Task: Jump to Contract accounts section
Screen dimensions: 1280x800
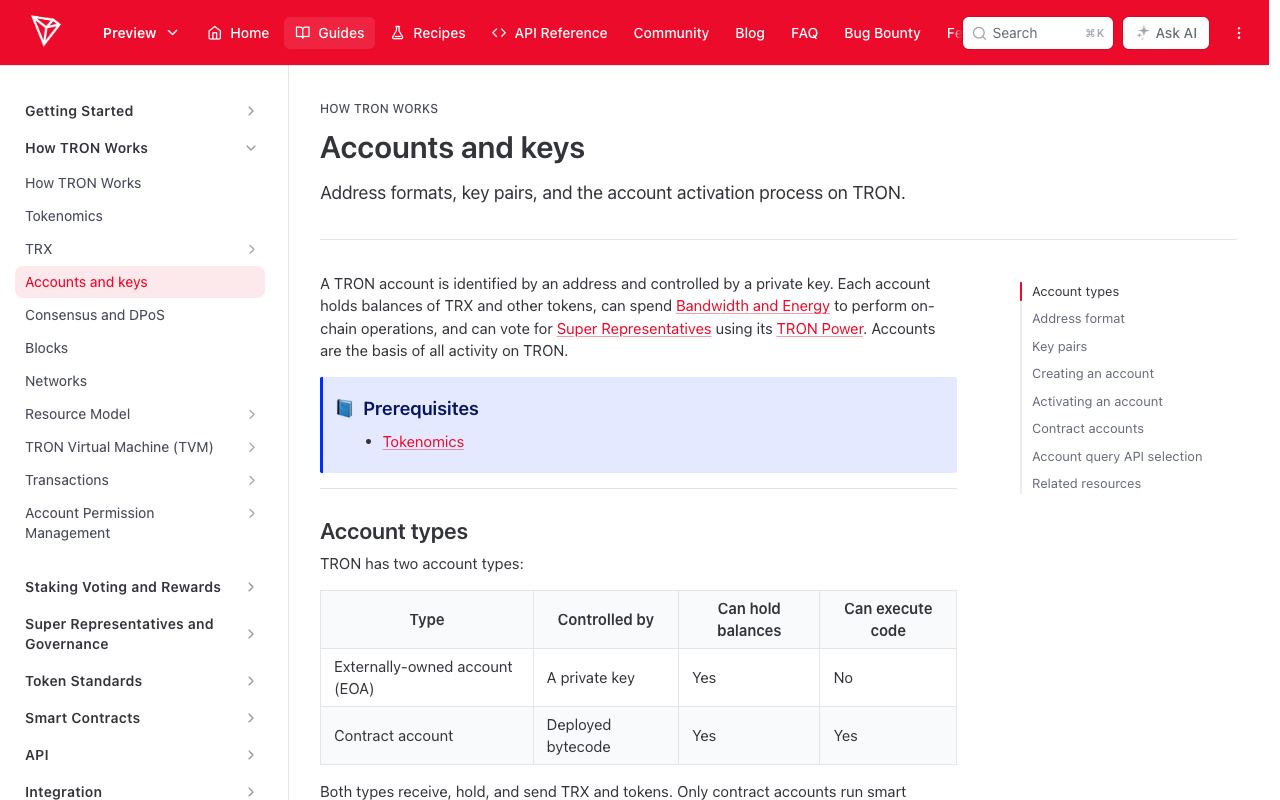Action: coord(1088,429)
